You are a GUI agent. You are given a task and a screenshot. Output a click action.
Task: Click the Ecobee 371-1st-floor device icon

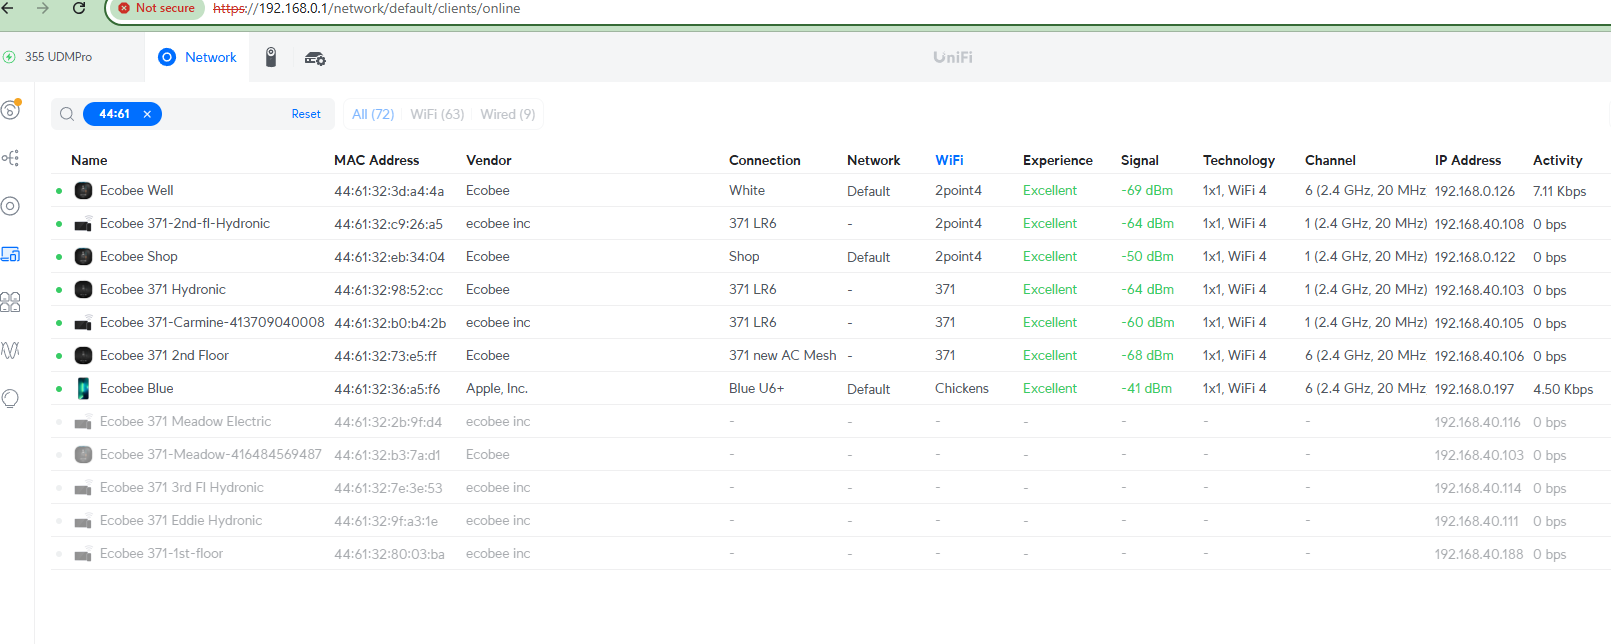pos(84,554)
